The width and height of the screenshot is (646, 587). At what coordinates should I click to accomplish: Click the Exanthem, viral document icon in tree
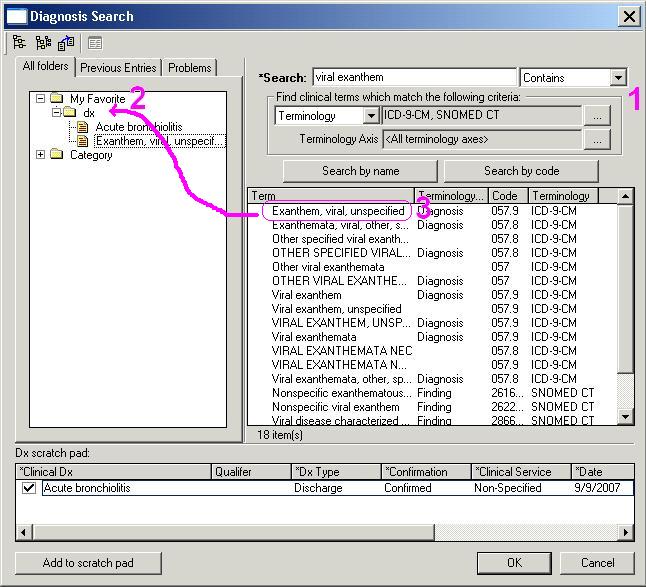(x=83, y=141)
